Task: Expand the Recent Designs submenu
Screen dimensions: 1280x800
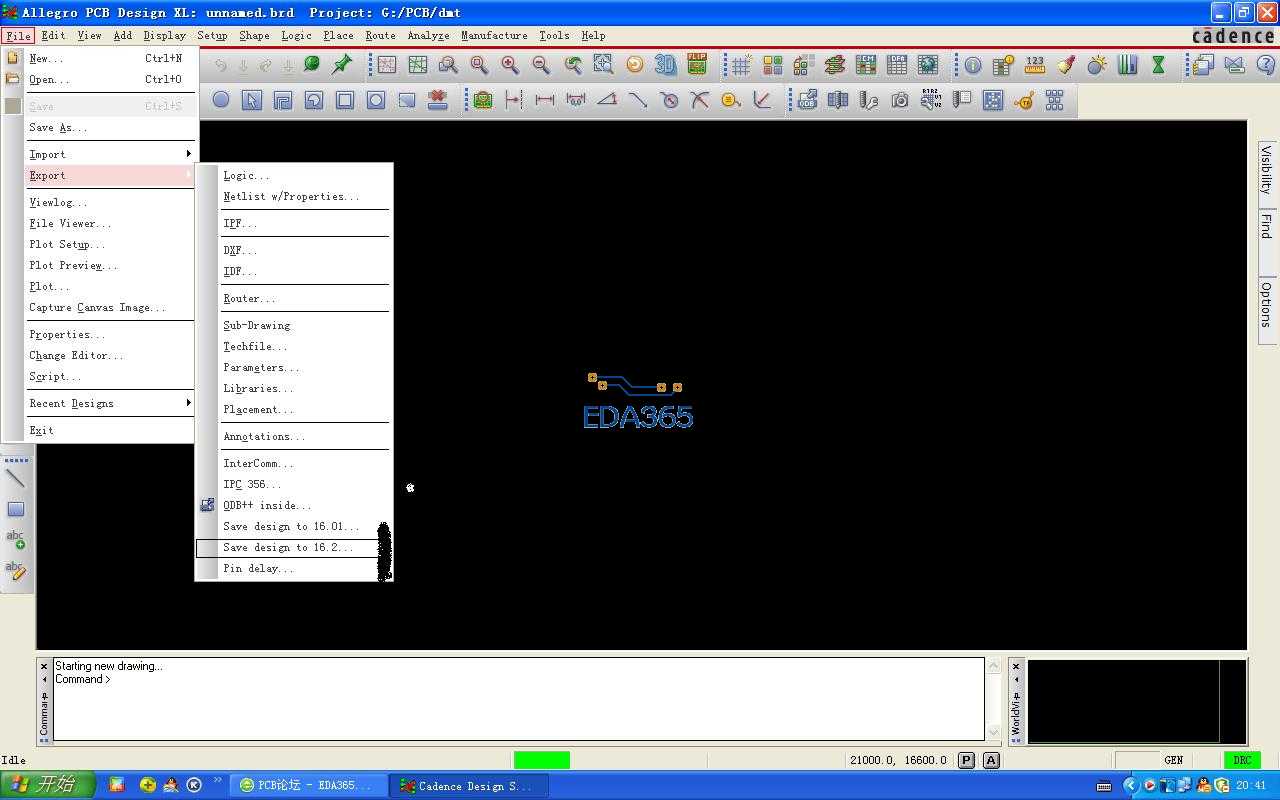Action: tap(110, 403)
